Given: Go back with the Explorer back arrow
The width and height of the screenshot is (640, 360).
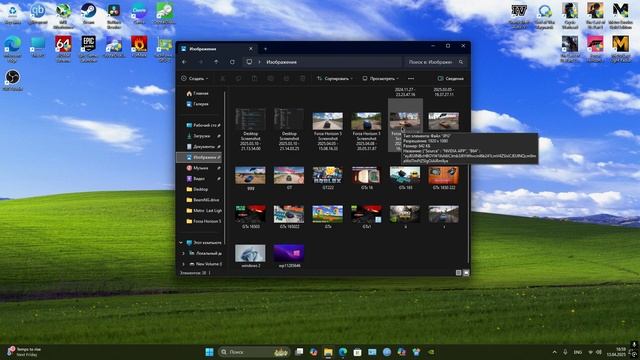Looking at the screenshot, I should pos(184,62).
